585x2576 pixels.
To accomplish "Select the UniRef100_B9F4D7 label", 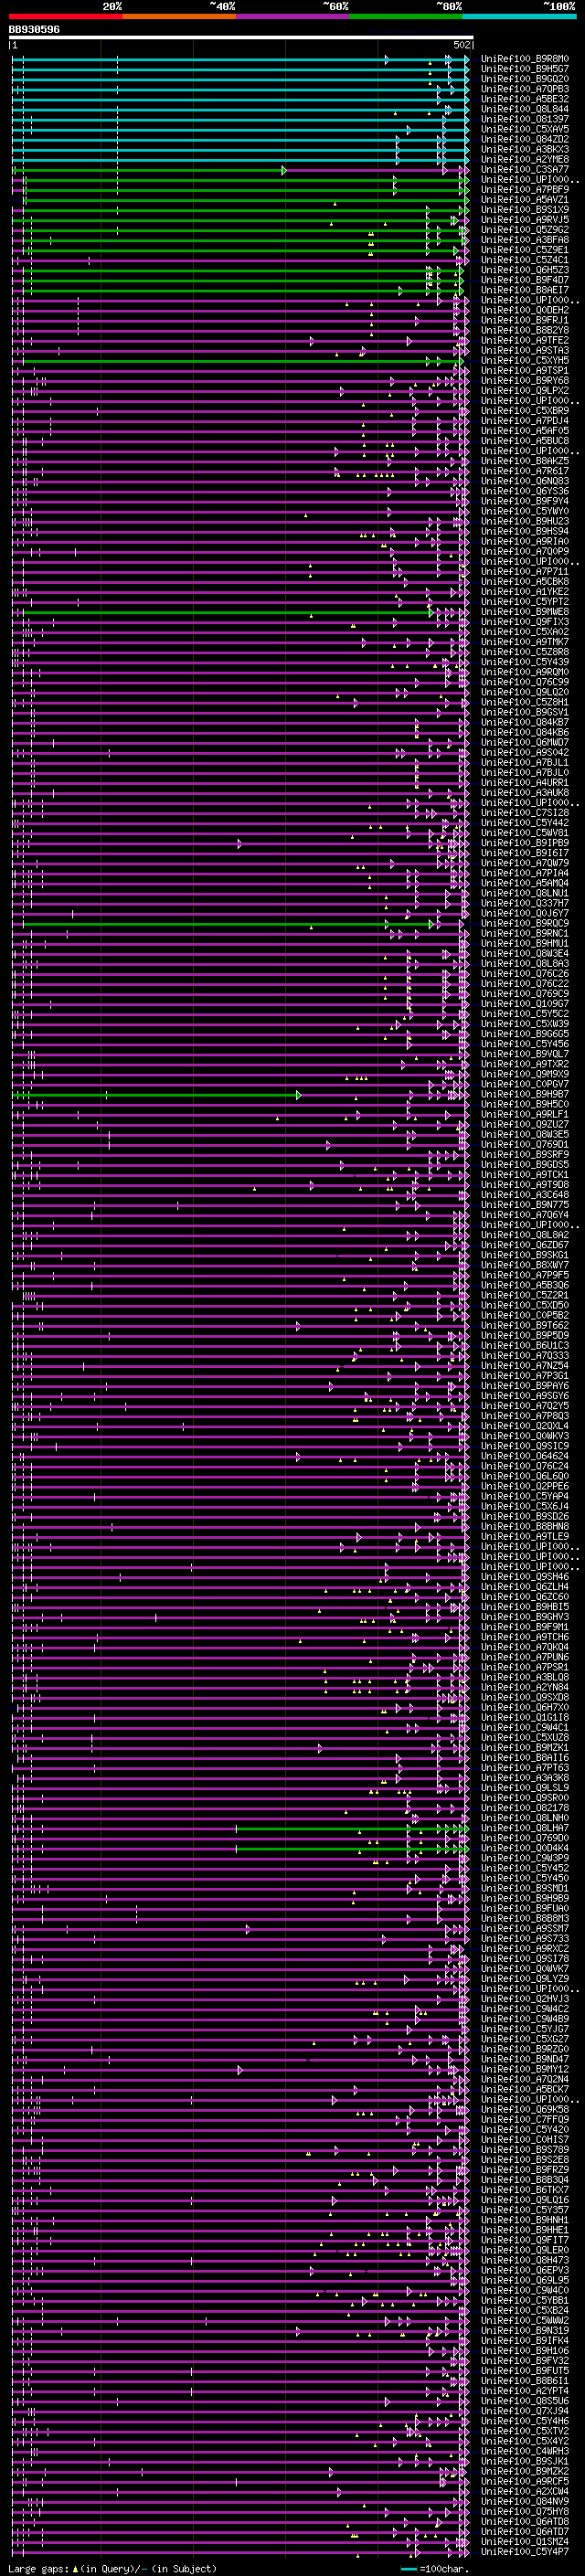I will (525, 280).
